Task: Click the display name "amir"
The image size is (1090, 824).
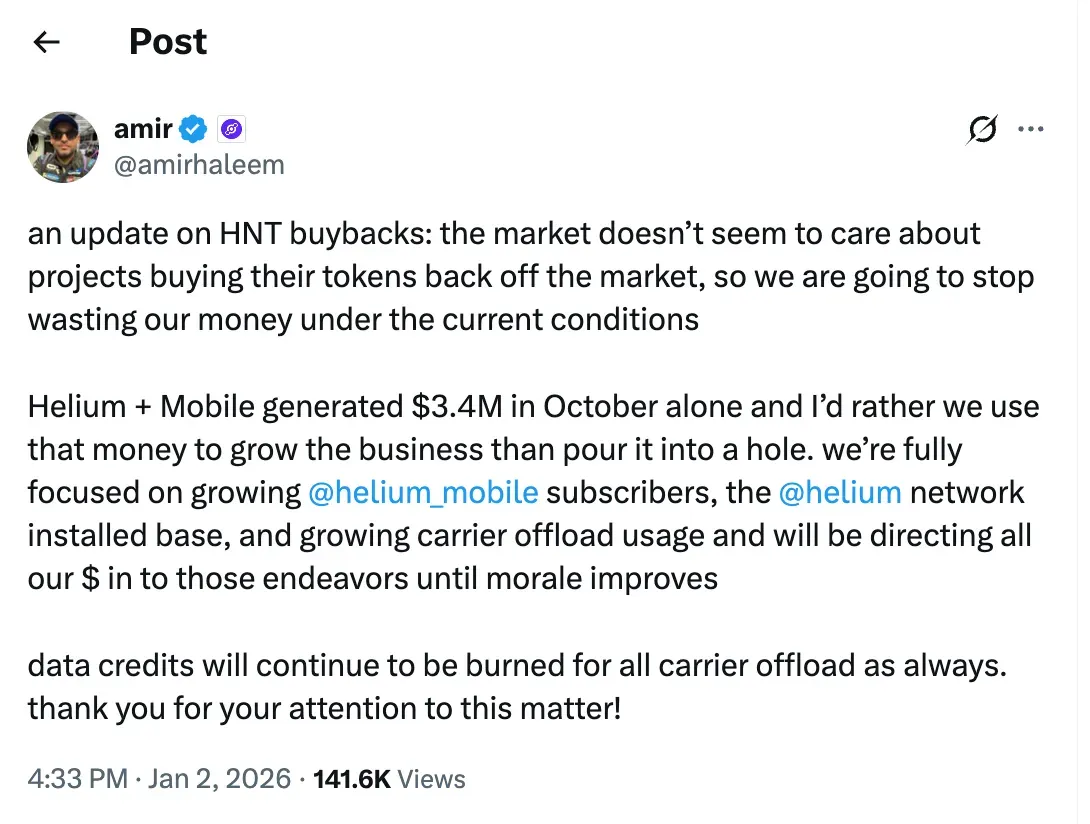Action: (144, 129)
